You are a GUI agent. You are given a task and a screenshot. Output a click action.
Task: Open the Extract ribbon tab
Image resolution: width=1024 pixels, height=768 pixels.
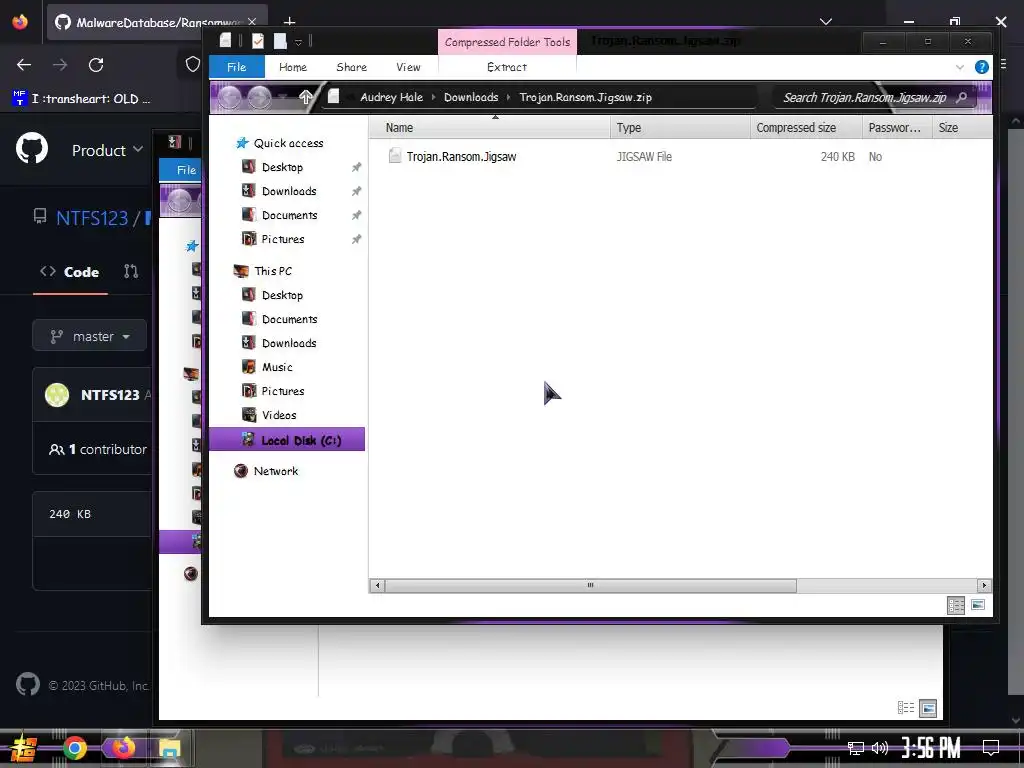(x=507, y=67)
